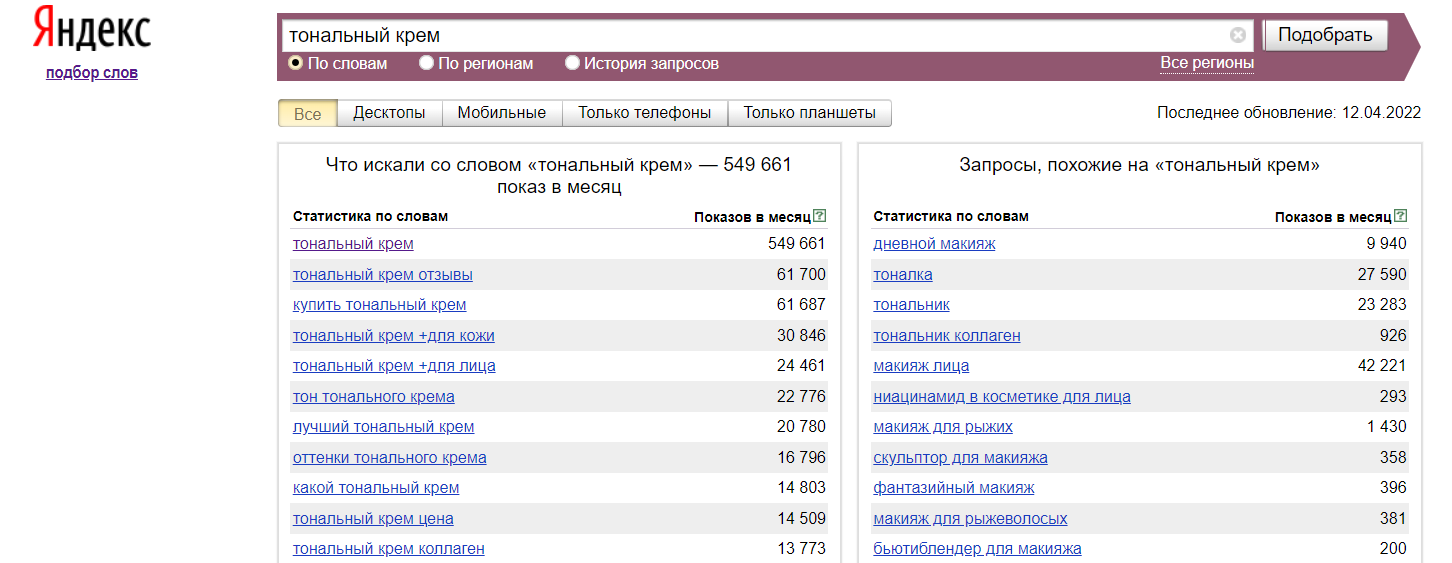Open 'тональный крем +для лица' link
This screenshot has width=1452, height=563.
[x=394, y=366]
